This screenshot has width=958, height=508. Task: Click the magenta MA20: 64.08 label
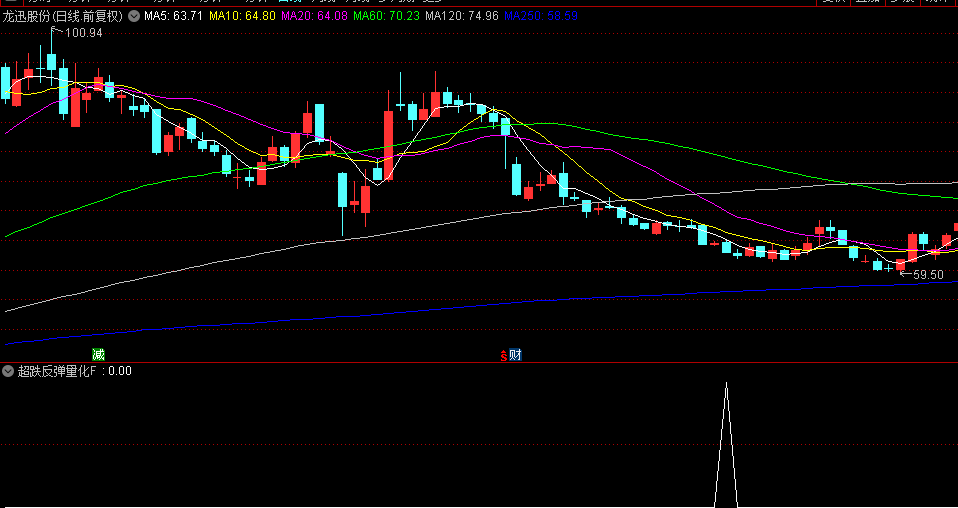tap(314, 16)
